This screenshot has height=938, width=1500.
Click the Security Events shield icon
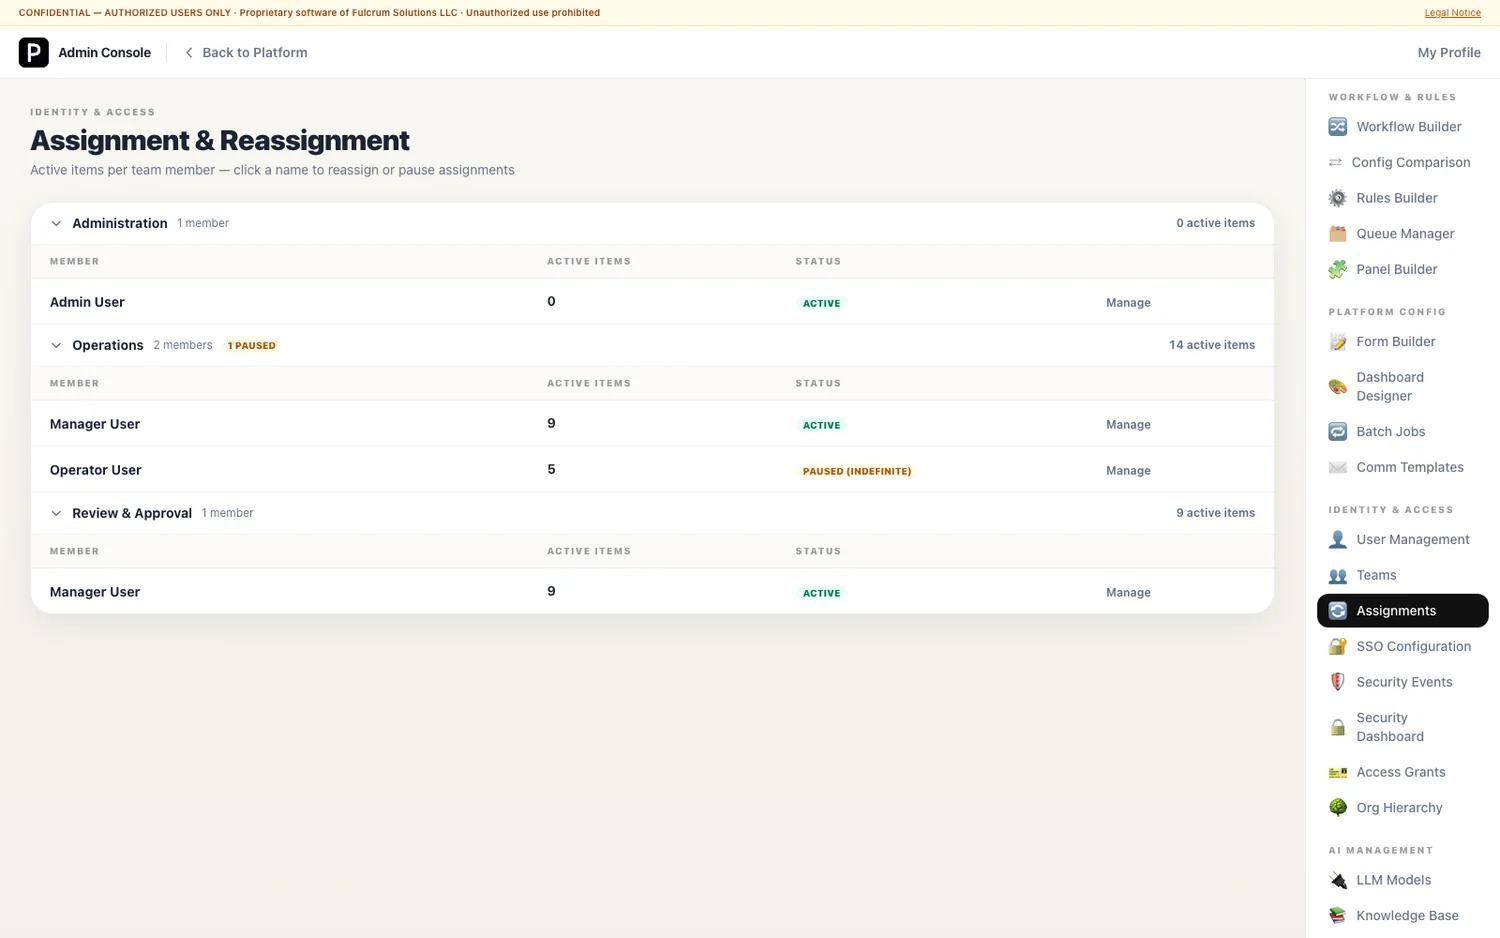1337,682
